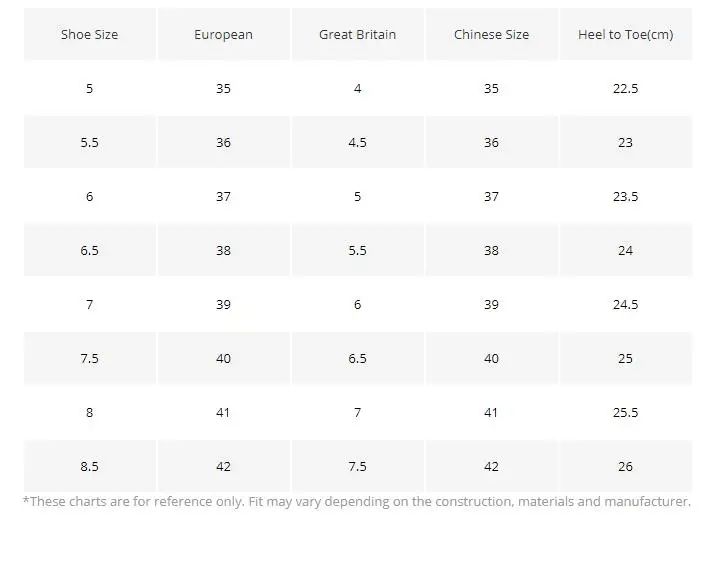Viewport: 717px width, 573px height.
Task: Select the 25 heel to toe cell
Action: click(625, 359)
